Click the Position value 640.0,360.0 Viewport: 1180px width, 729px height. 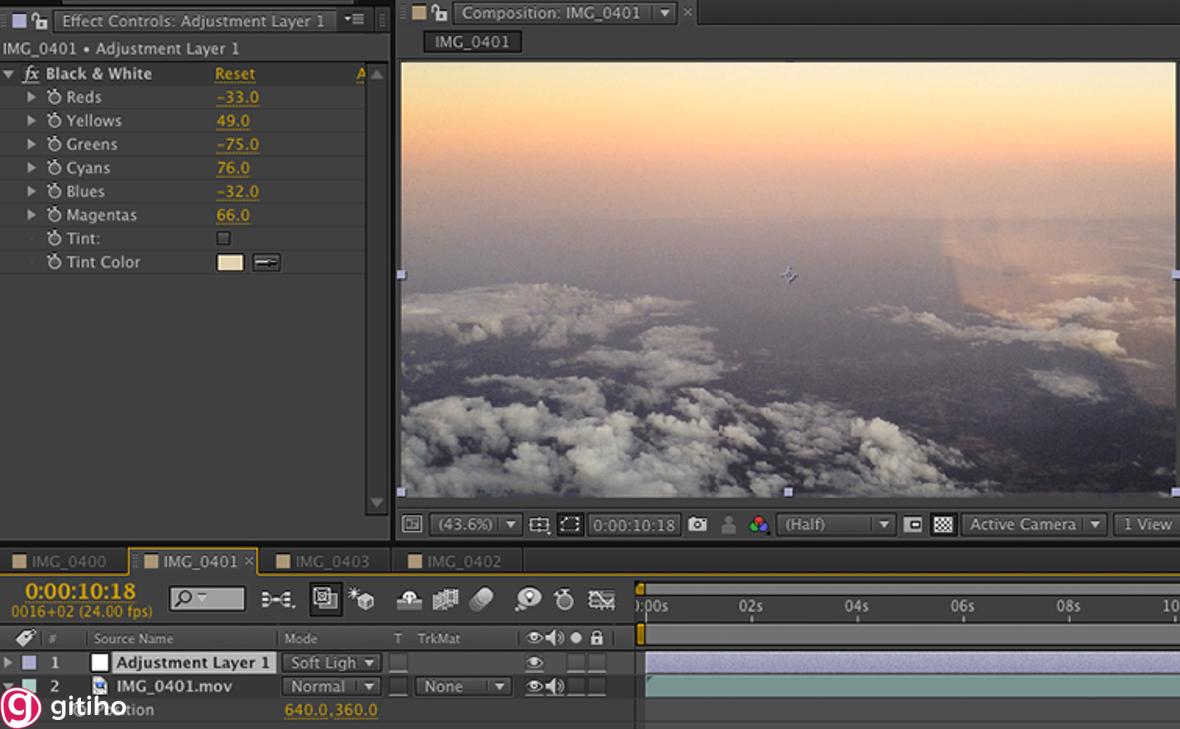(331, 710)
